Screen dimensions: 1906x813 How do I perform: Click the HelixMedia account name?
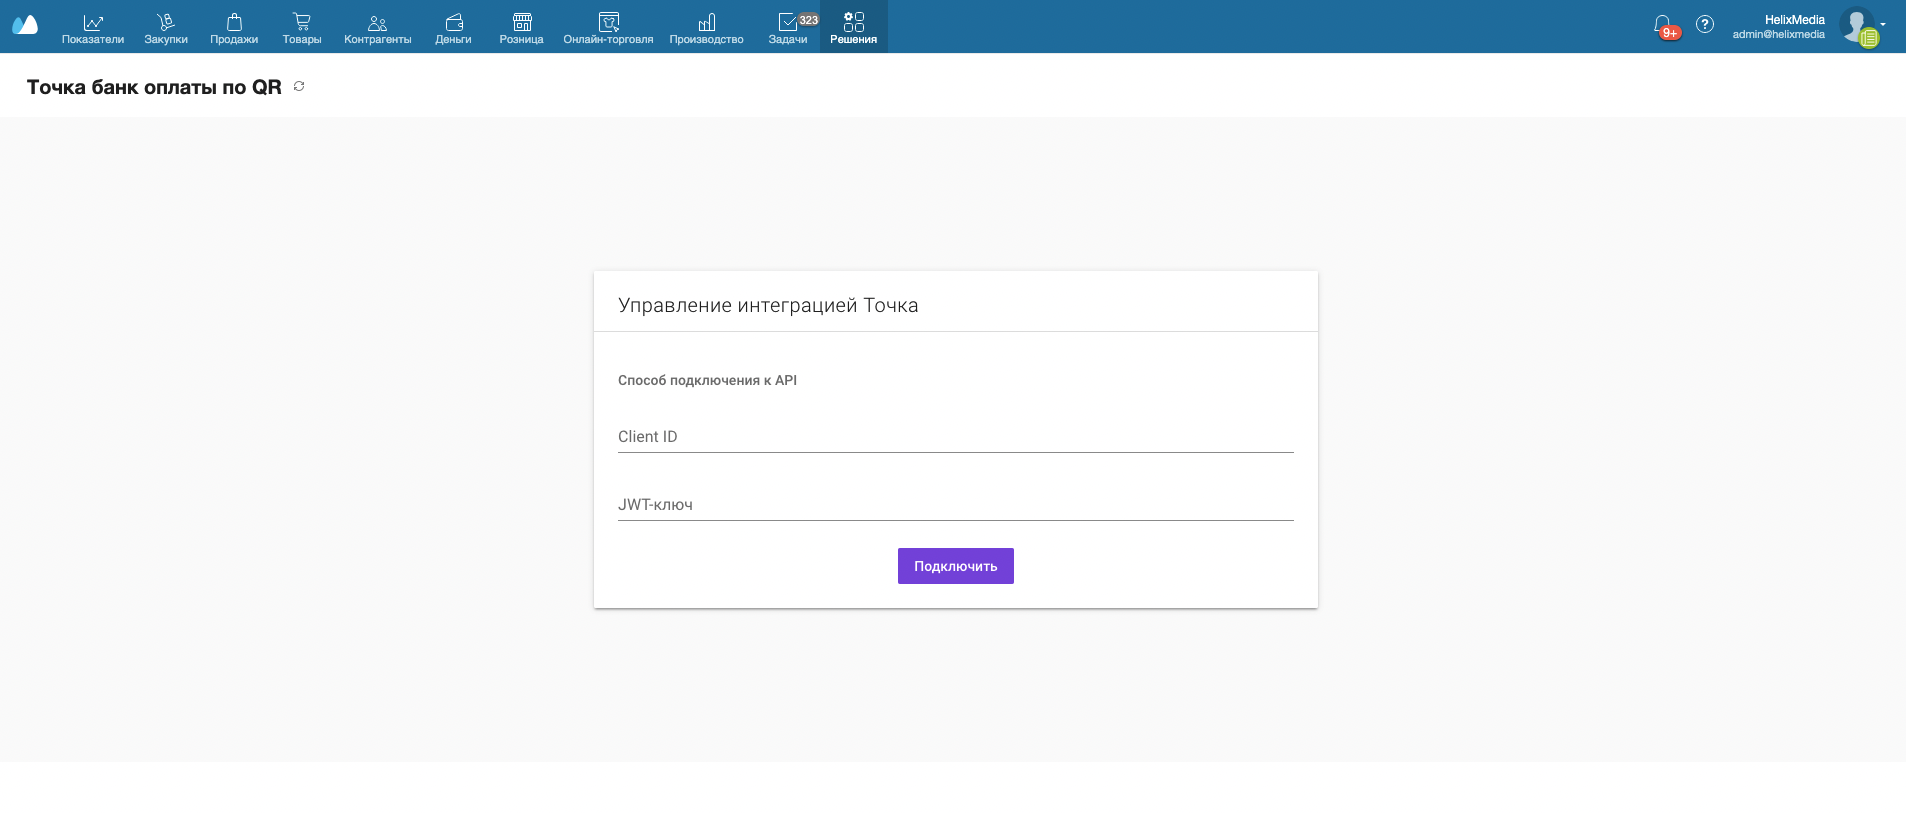tap(1795, 19)
